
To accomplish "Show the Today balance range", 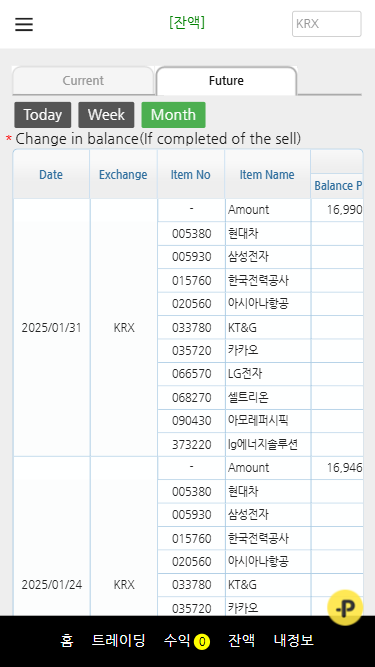I will point(43,115).
